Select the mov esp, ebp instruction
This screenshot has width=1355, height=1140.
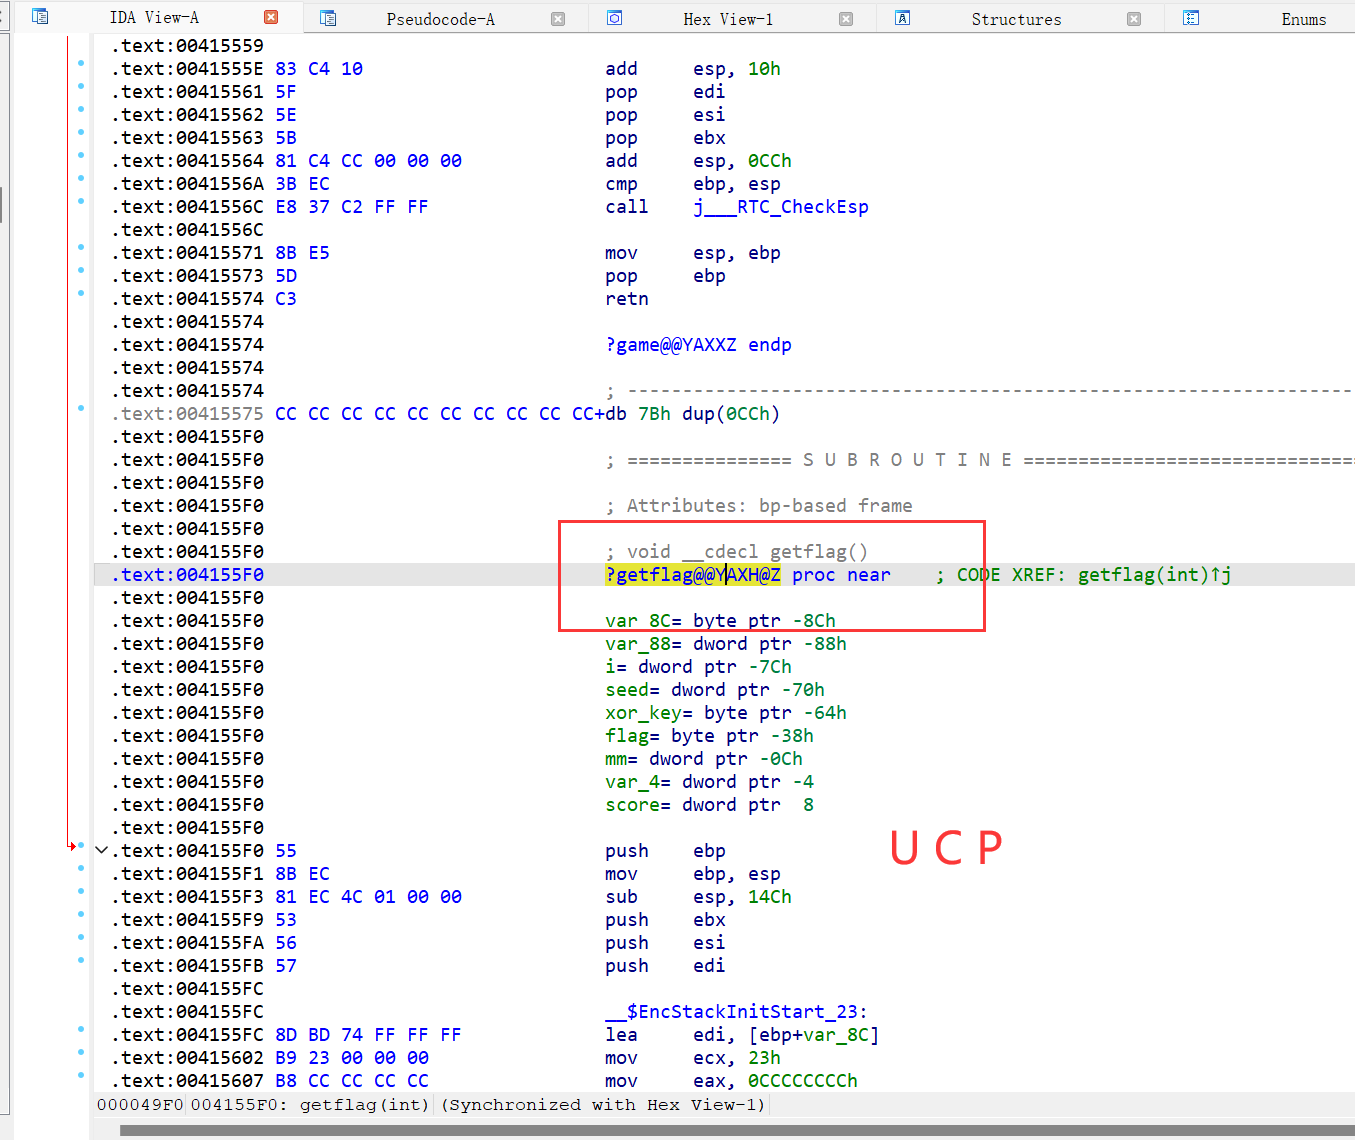tap(693, 253)
